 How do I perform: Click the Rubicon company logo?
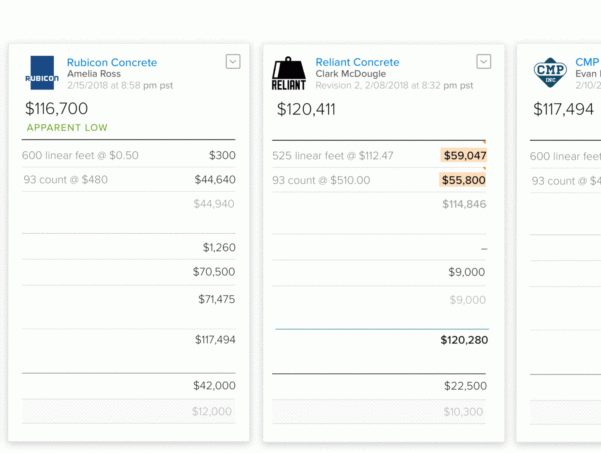coord(42,73)
